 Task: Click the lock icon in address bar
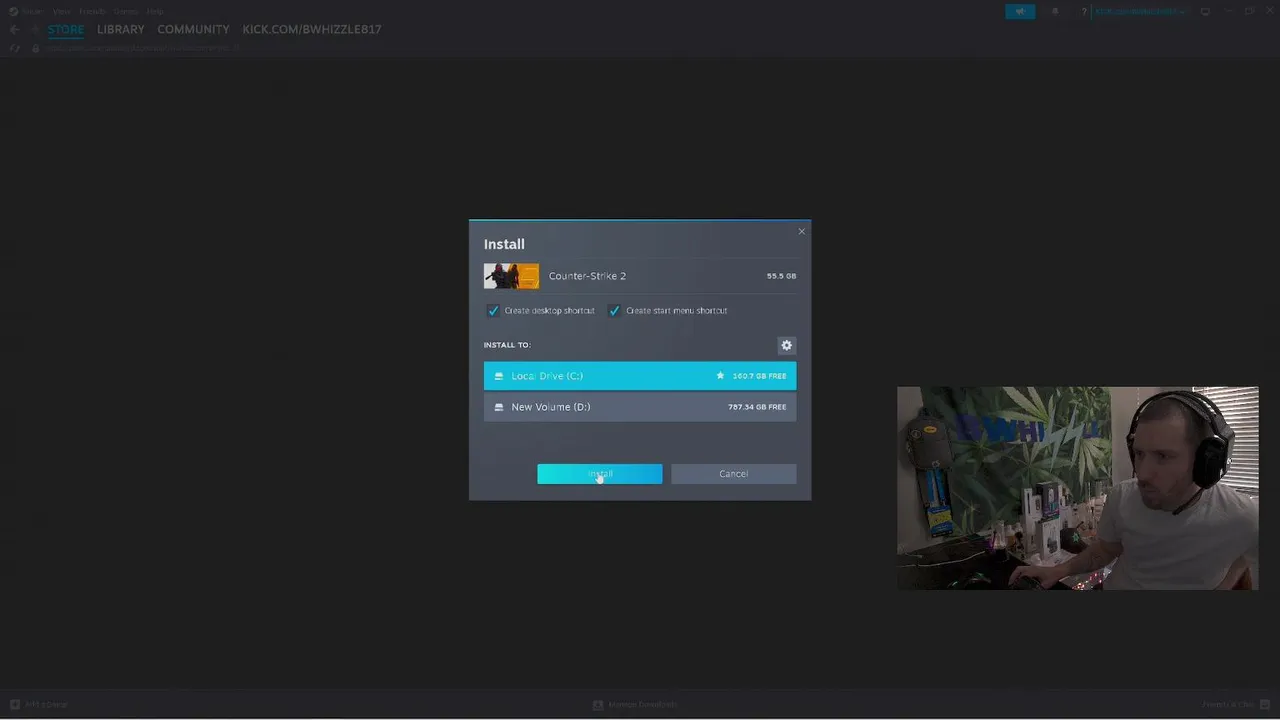(36, 48)
